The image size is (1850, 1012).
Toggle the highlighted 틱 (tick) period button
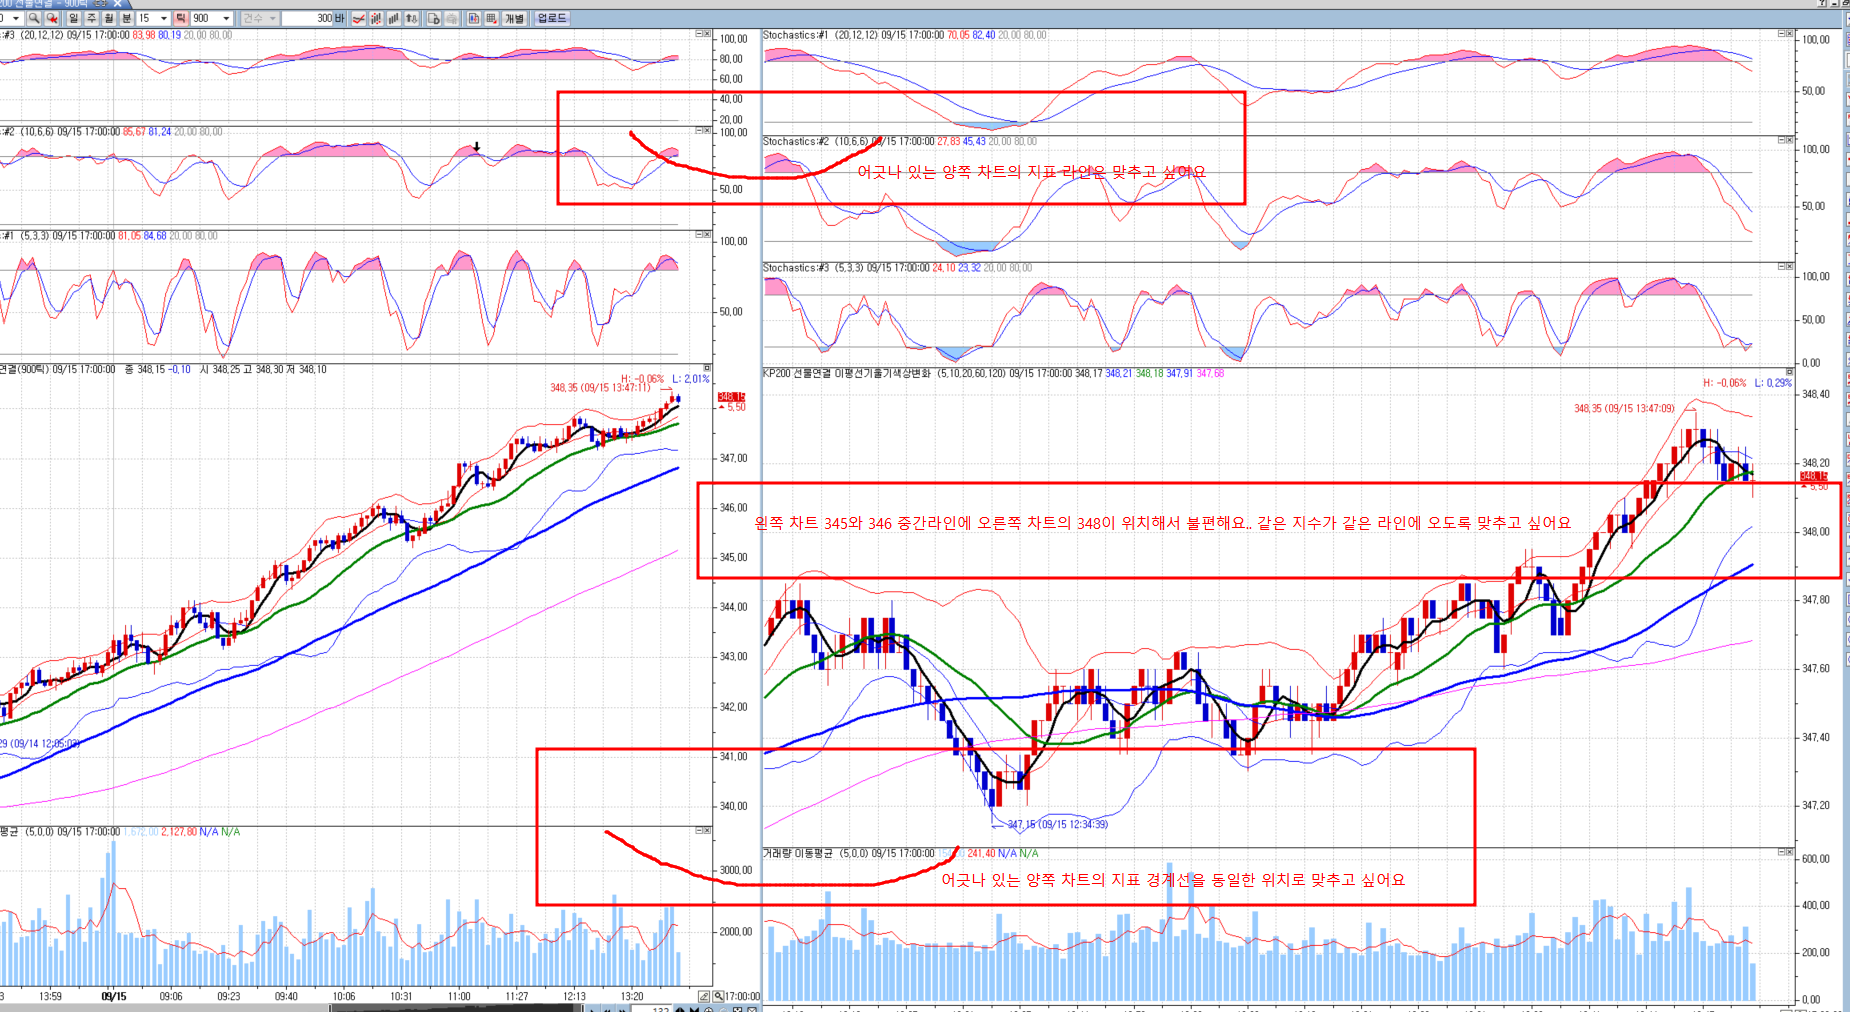(x=181, y=18)
